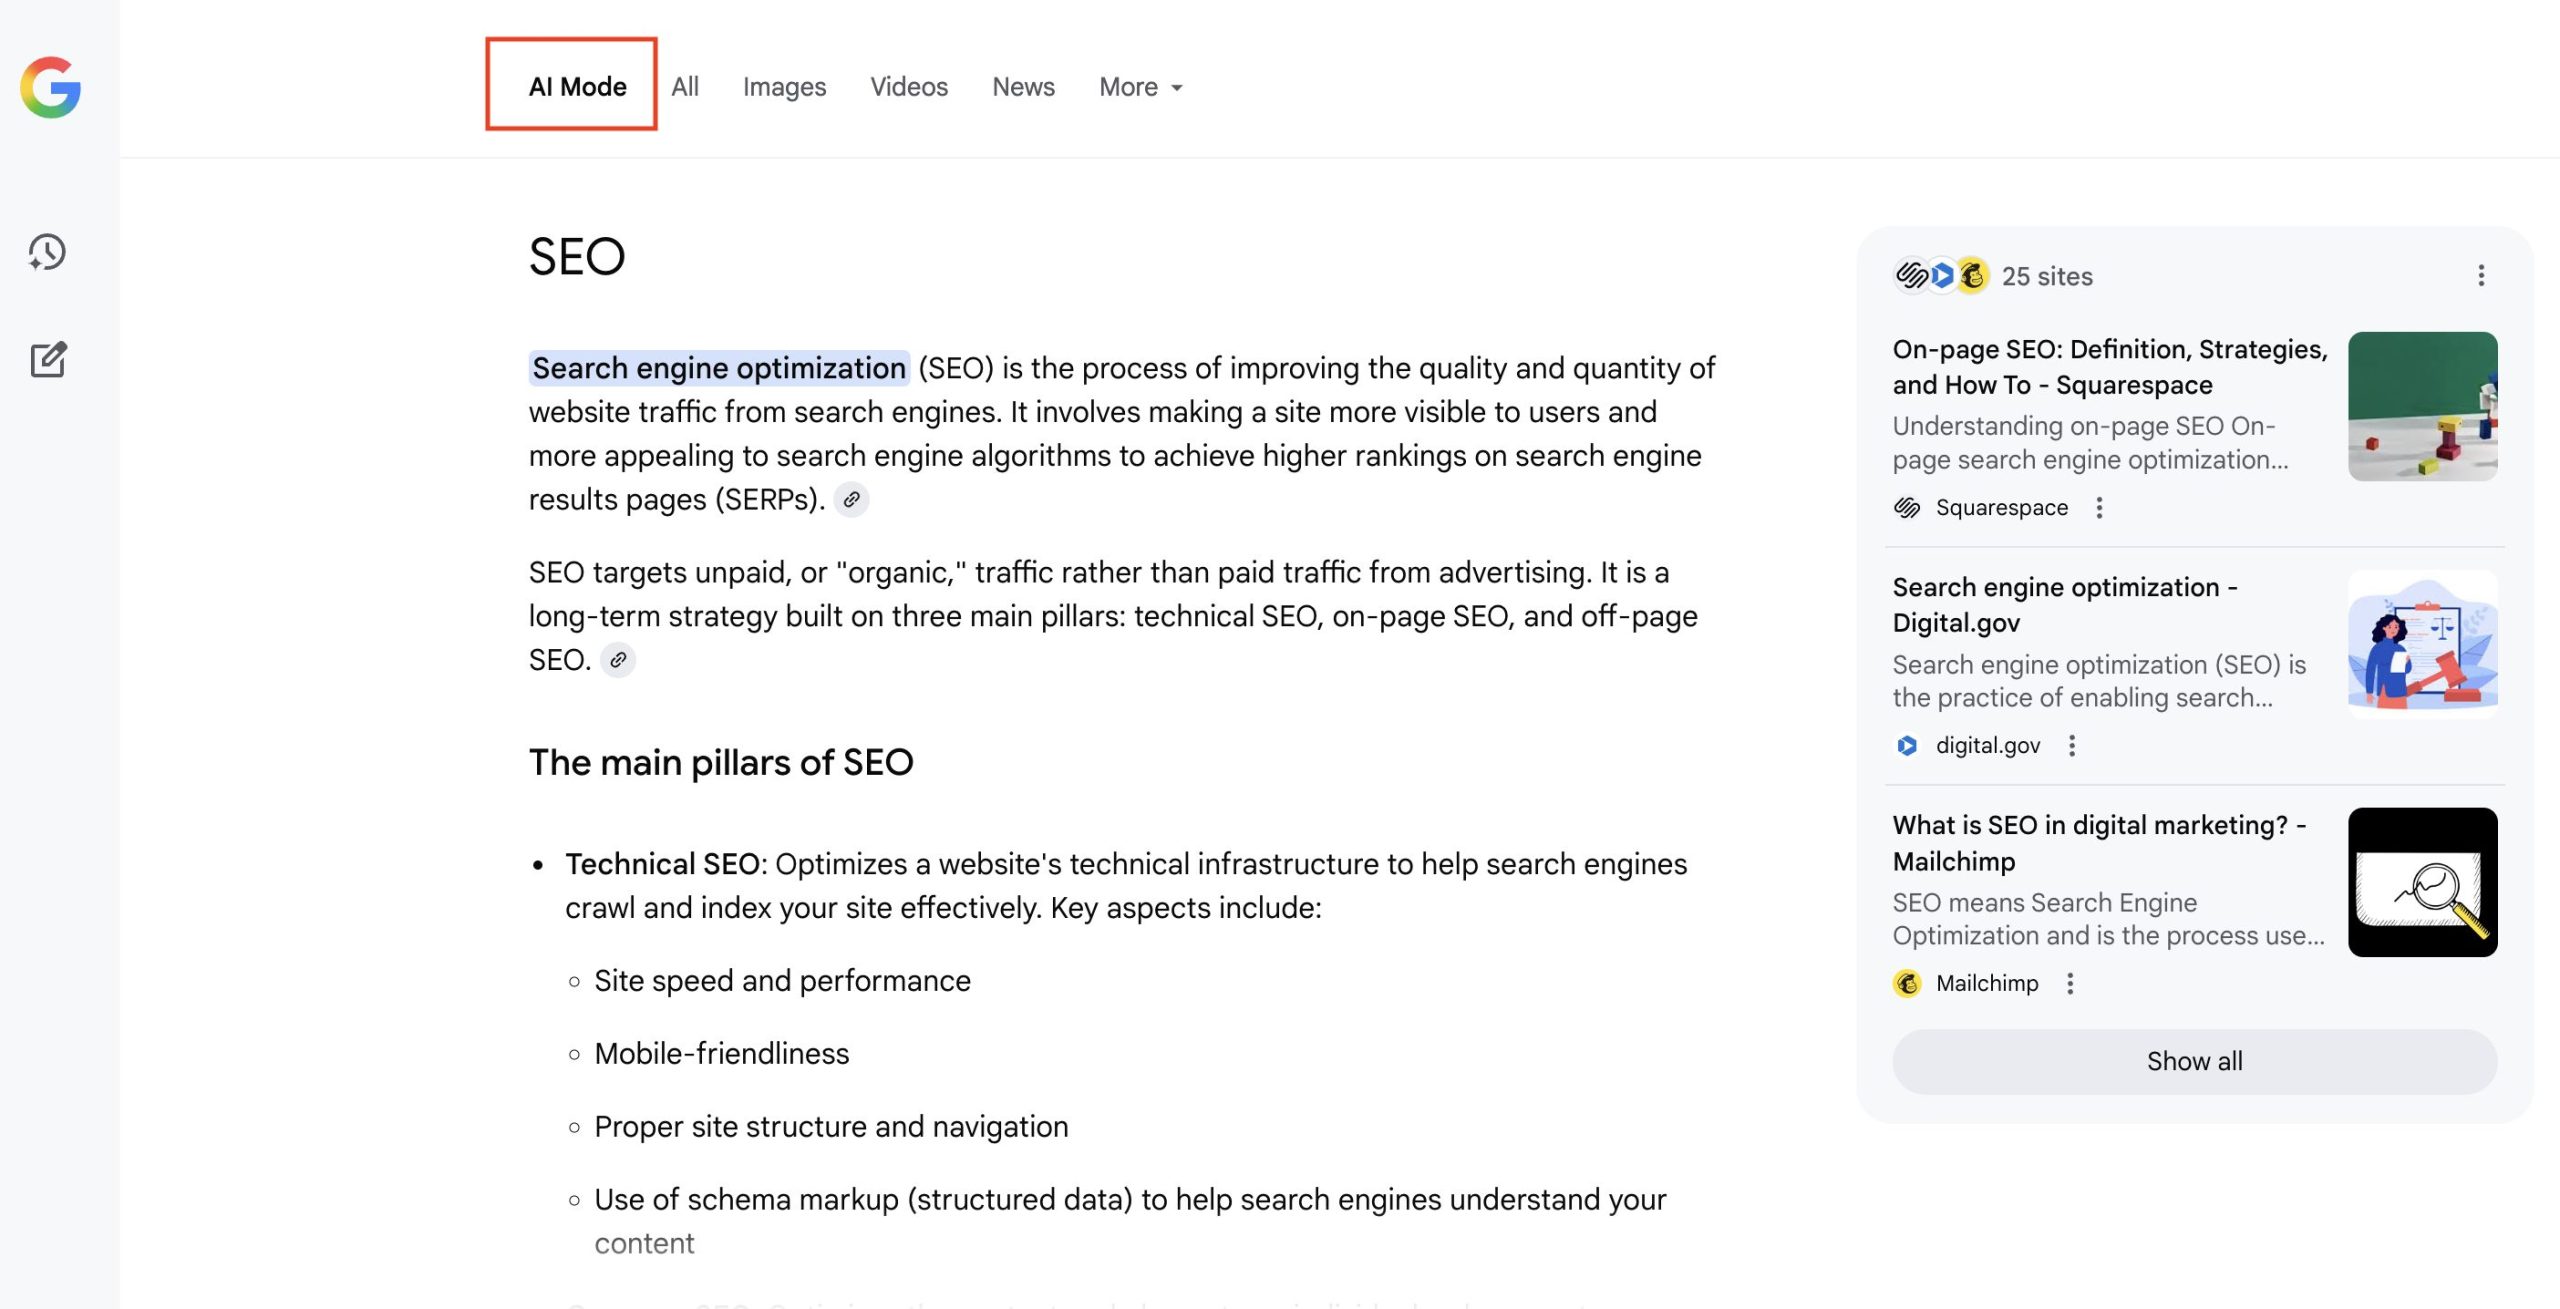The height and width of the screenshot is (1309, 2560).
Task: Go to the News tab
Action: pos(1023,87)
